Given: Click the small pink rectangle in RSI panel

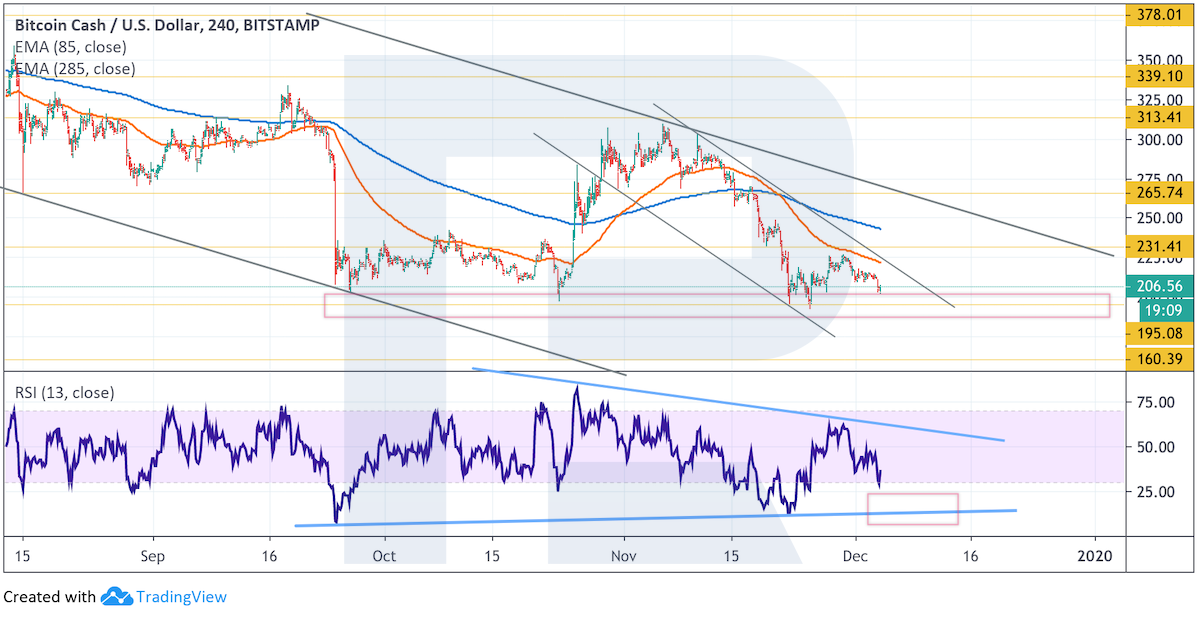Looking at the screenshot, I should point(912,509).
